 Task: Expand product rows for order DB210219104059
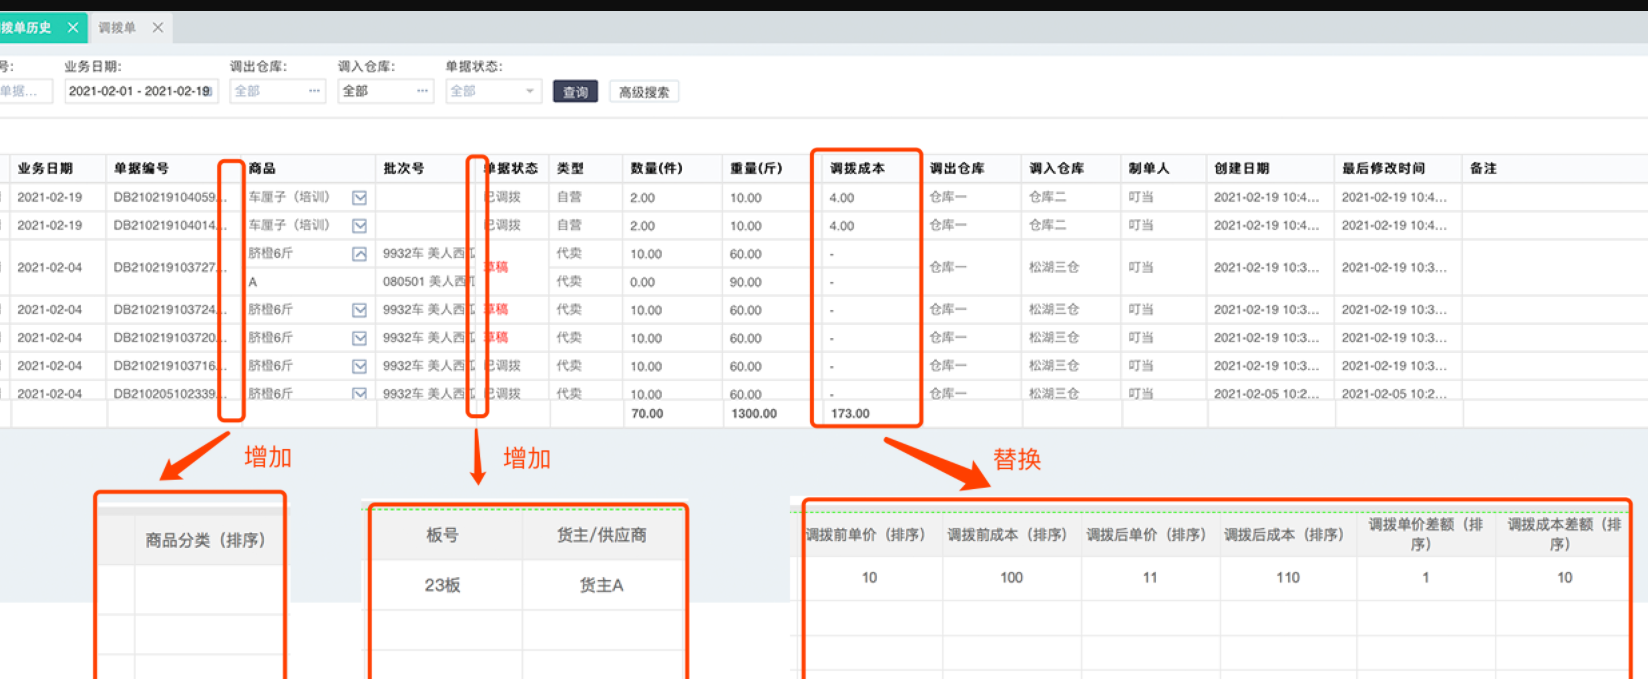(x=359, y=198)
